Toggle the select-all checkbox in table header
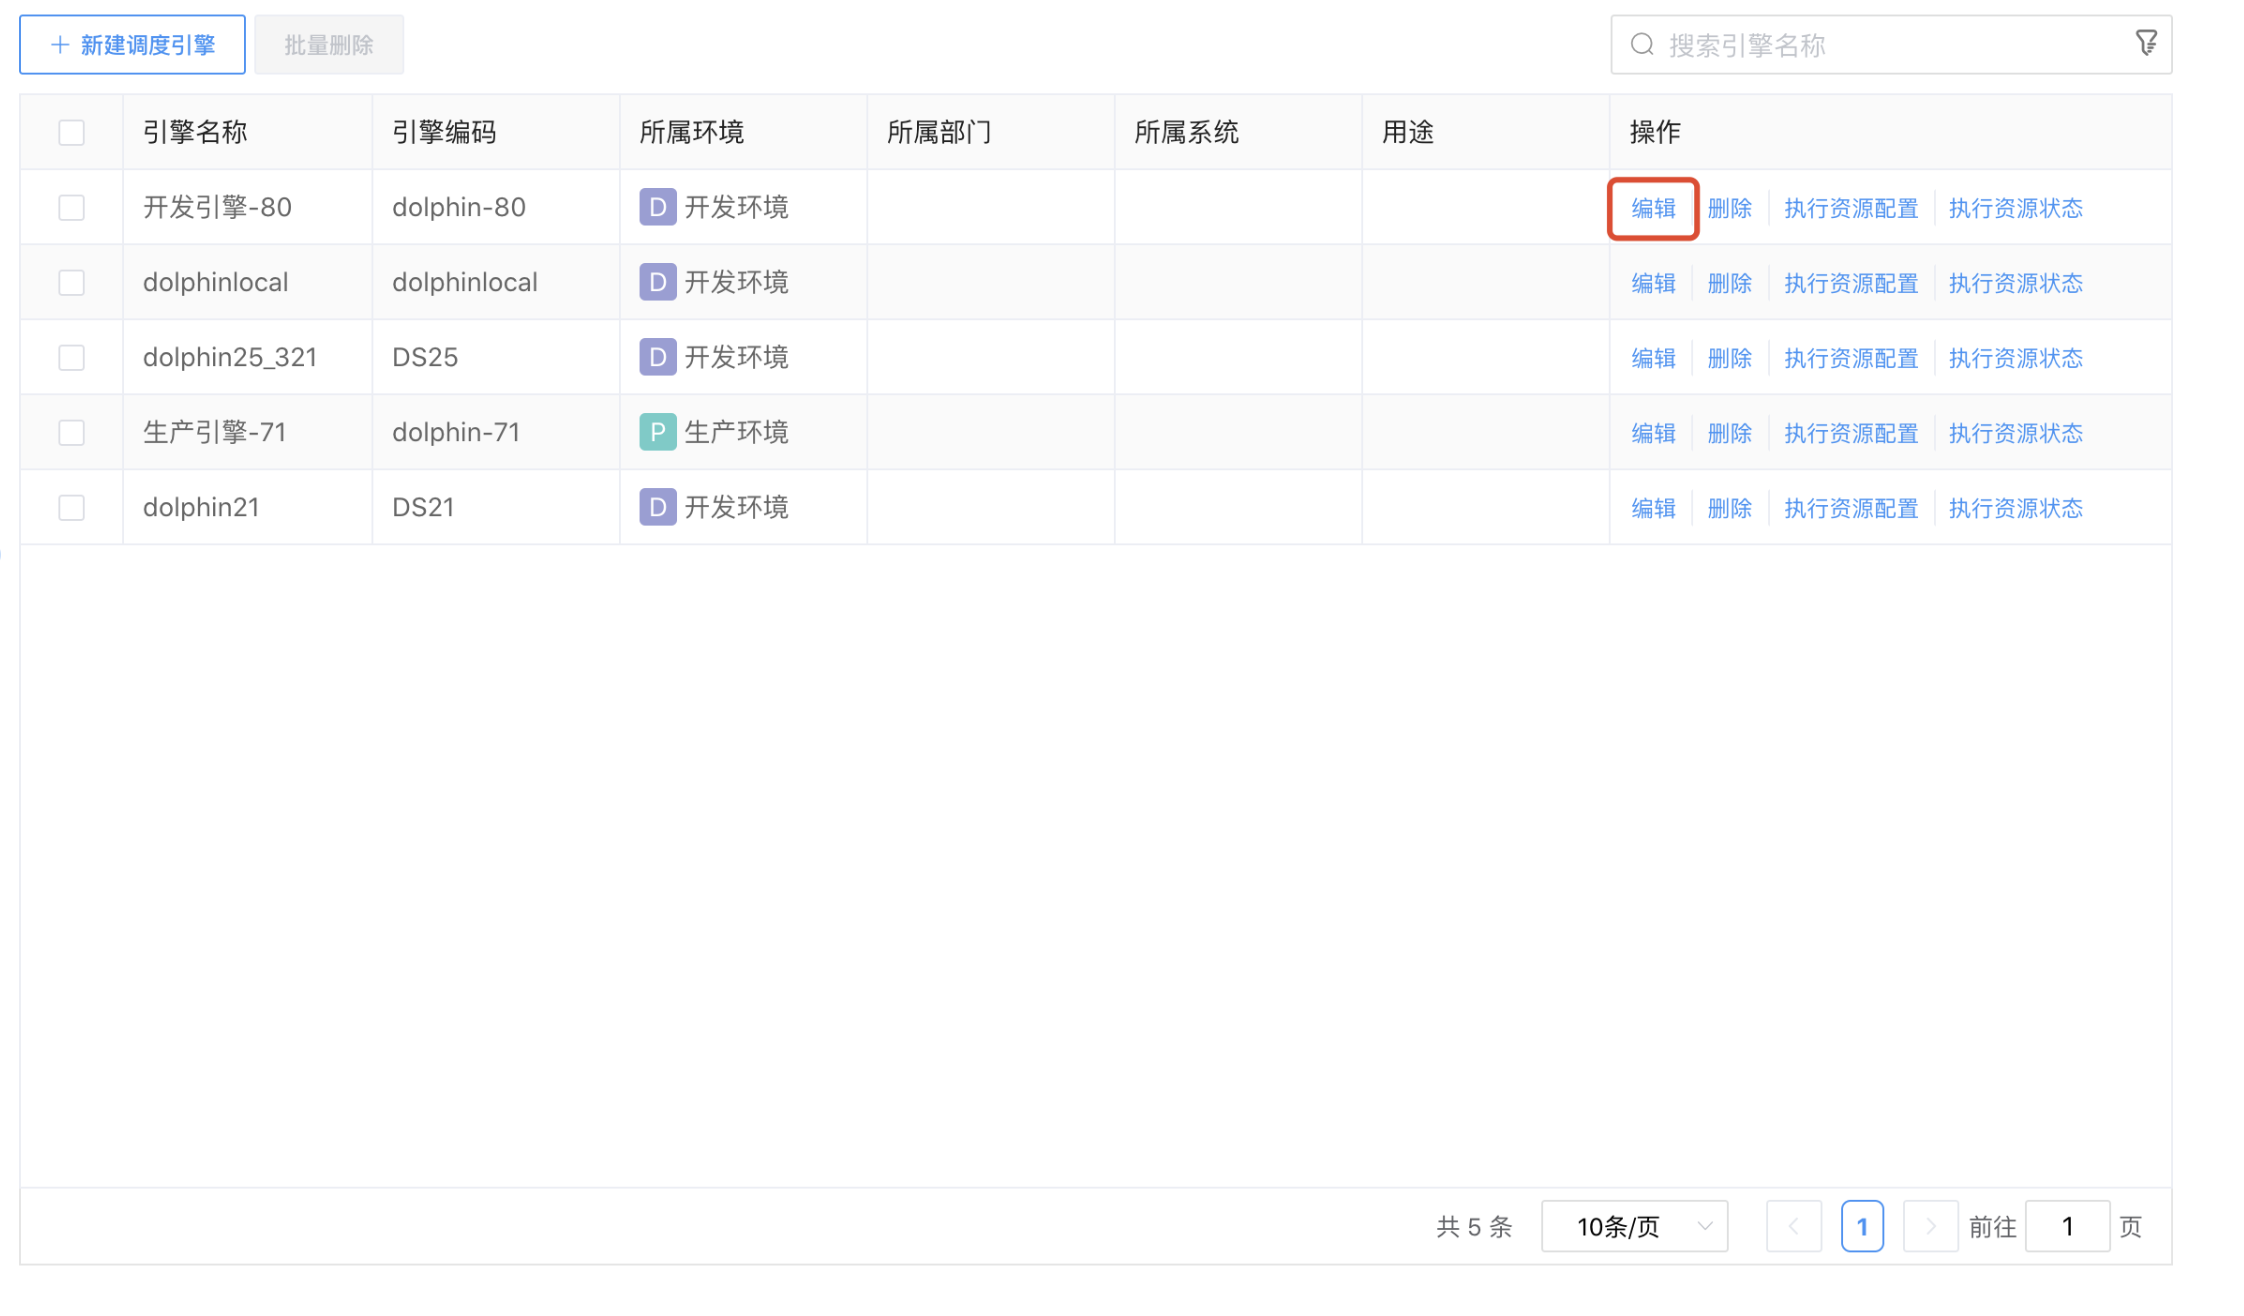 (x=71, y=131)
